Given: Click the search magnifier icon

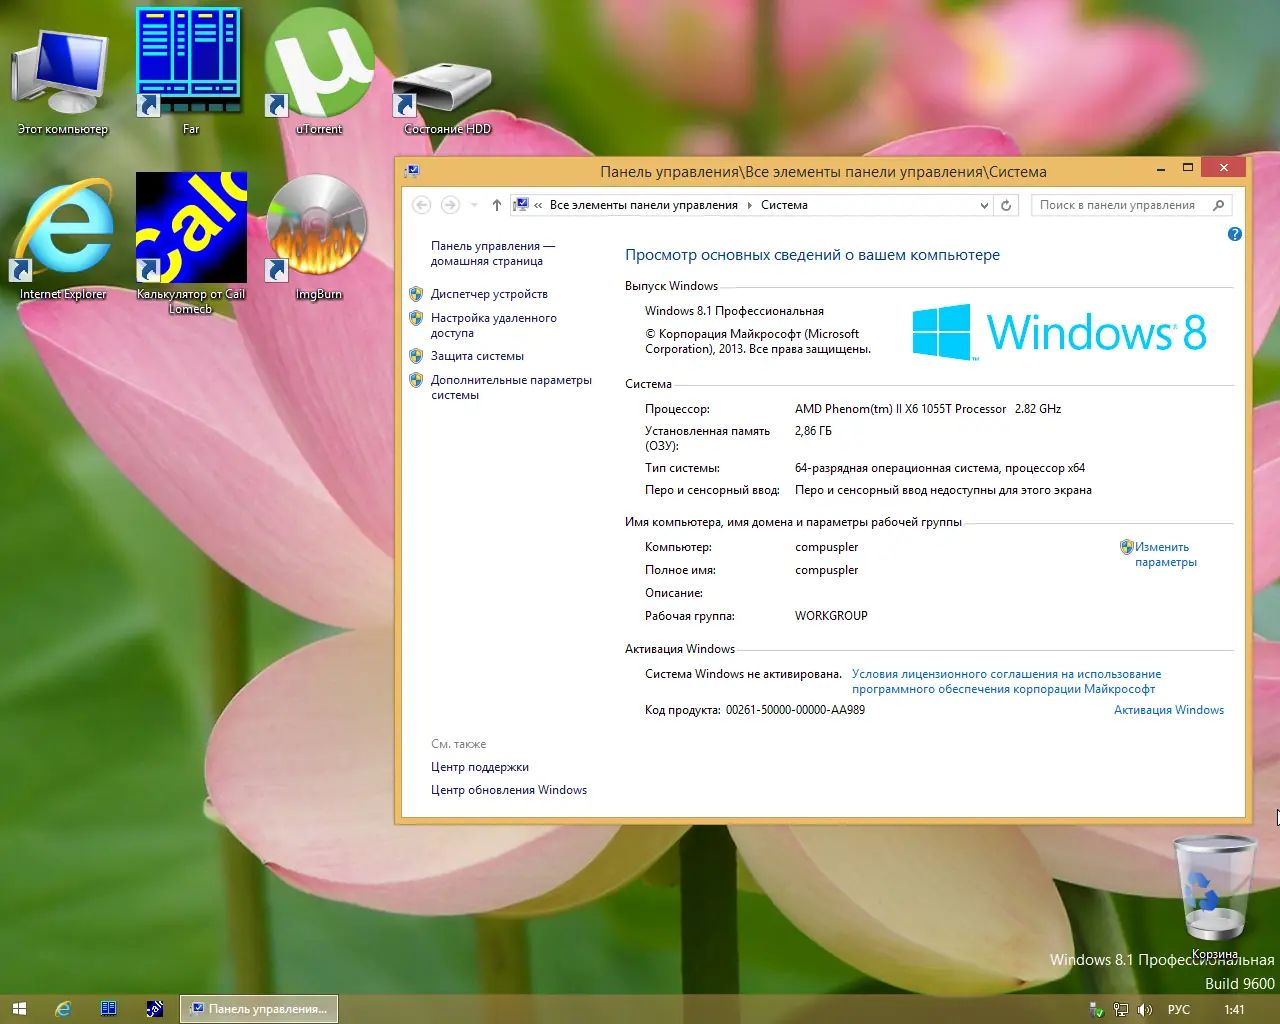Looking at the screenshot, I should click(1218, 205).
